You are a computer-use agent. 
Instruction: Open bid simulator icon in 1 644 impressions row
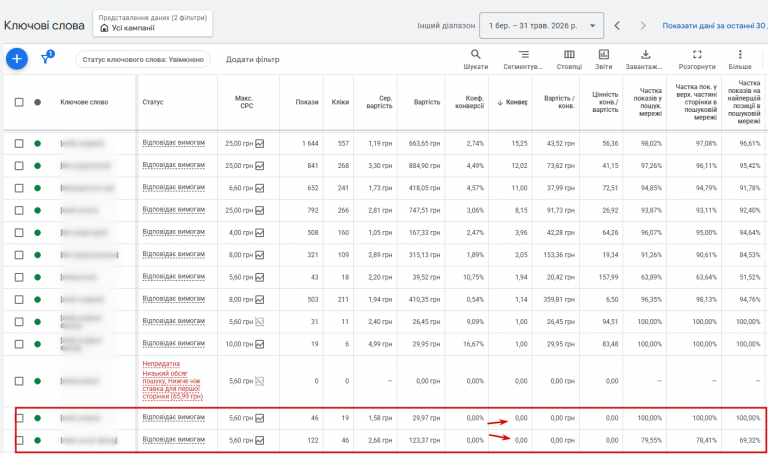coord(260,143)
